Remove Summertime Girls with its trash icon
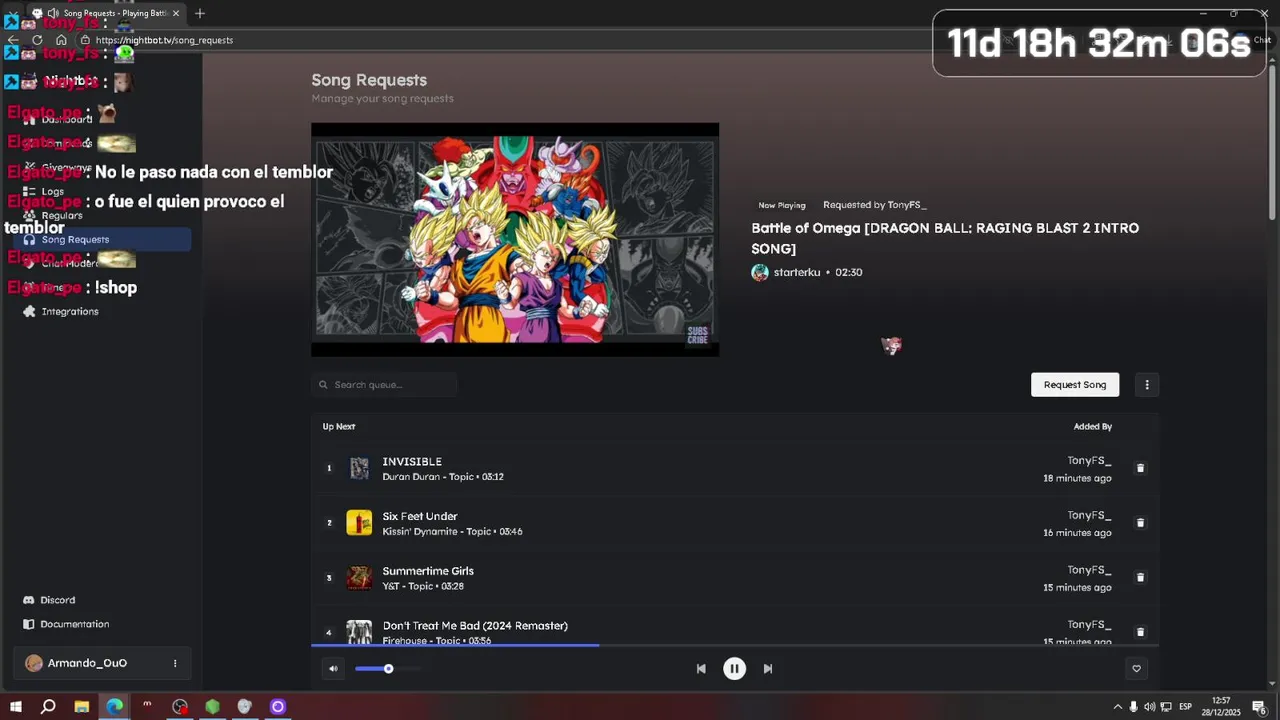1280x720 pixels. click(x=1140, y=578)
